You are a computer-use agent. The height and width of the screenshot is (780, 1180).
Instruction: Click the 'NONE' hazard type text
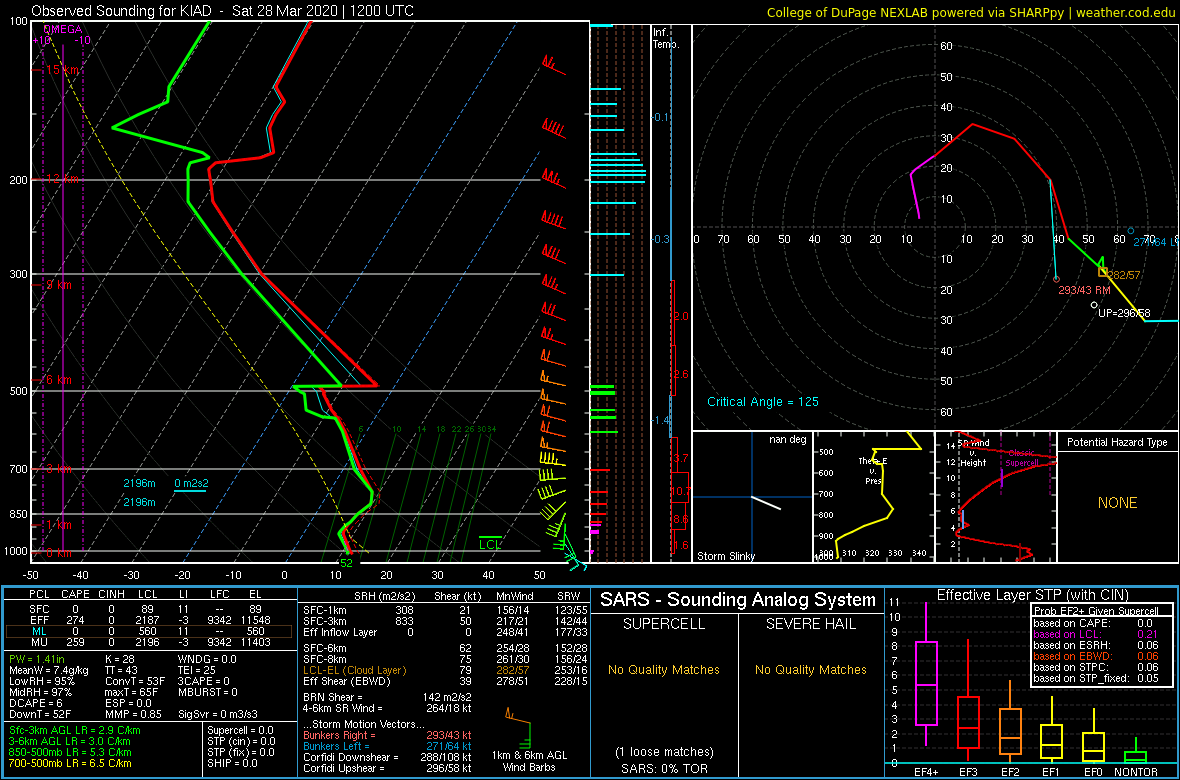(1117, 503)
